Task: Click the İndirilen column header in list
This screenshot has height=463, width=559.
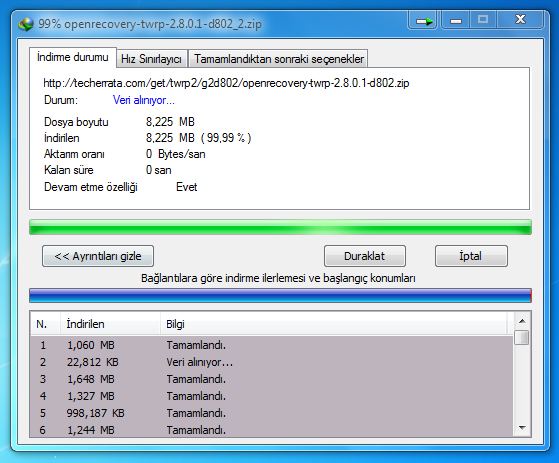Action: [110, 324]
